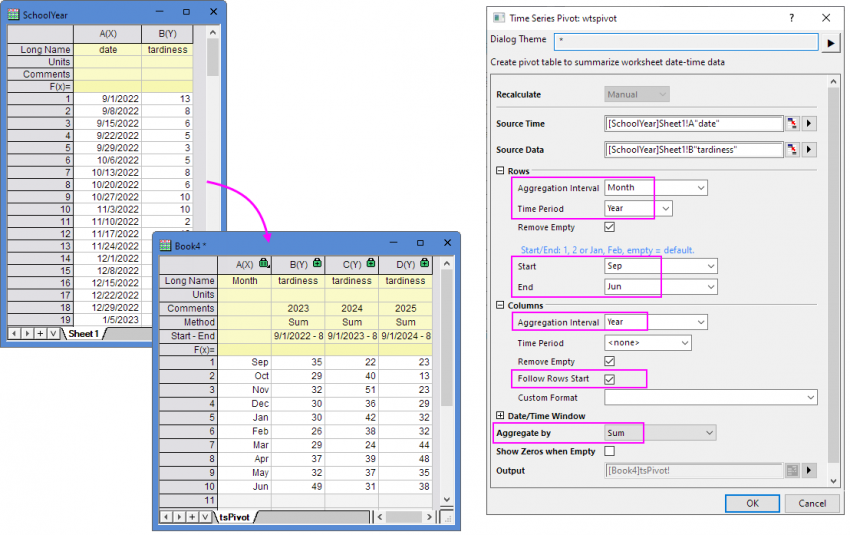Toggle the Follow Rows Start checkbox
The width and height of the screenshot is (850, 535).
(610, 379)
